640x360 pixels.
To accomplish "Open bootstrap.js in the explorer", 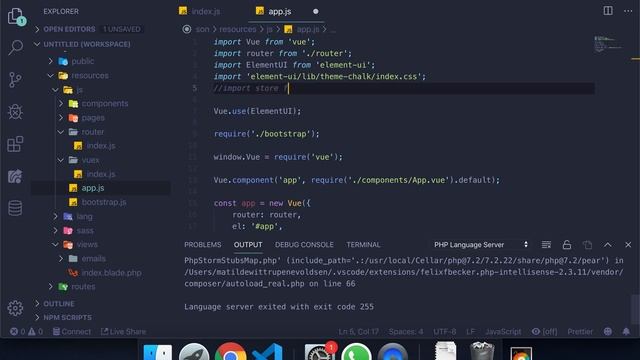I will (104, 202).
